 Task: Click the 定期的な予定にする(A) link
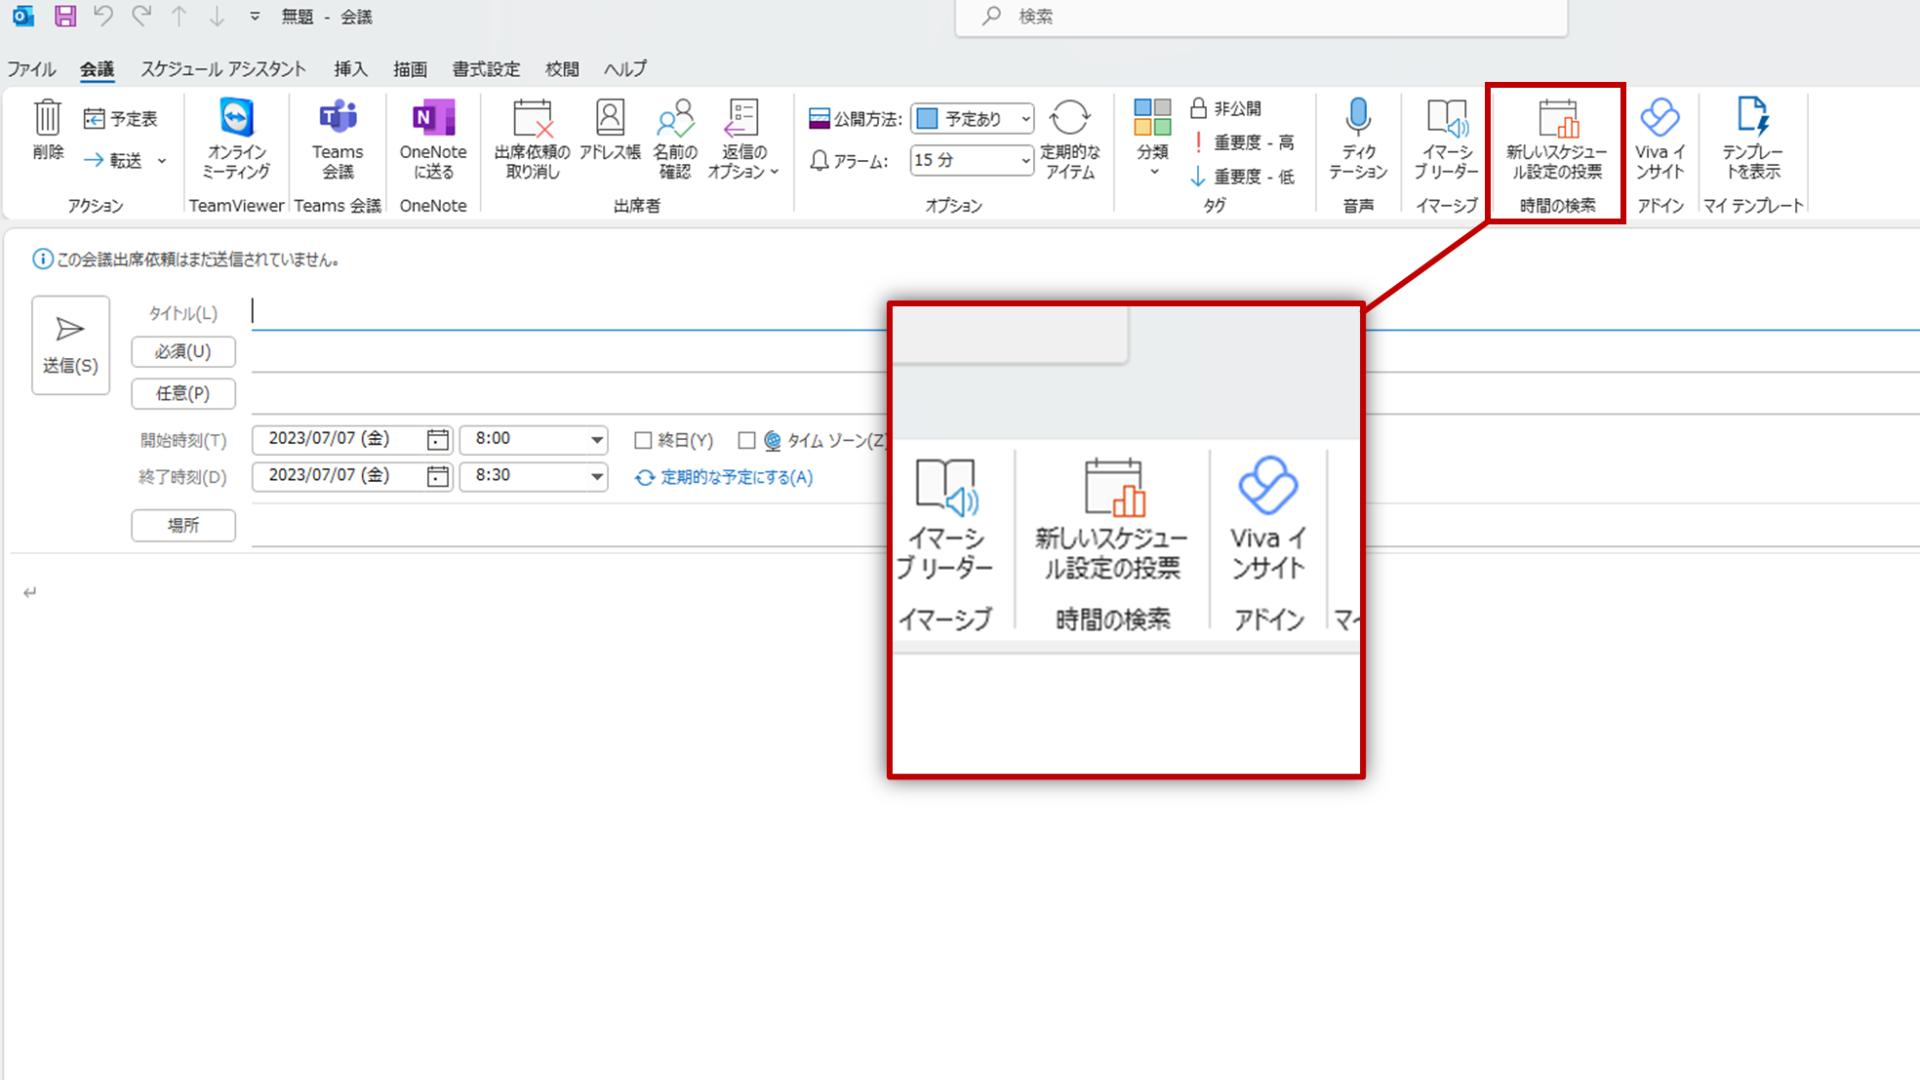point(725,478)
